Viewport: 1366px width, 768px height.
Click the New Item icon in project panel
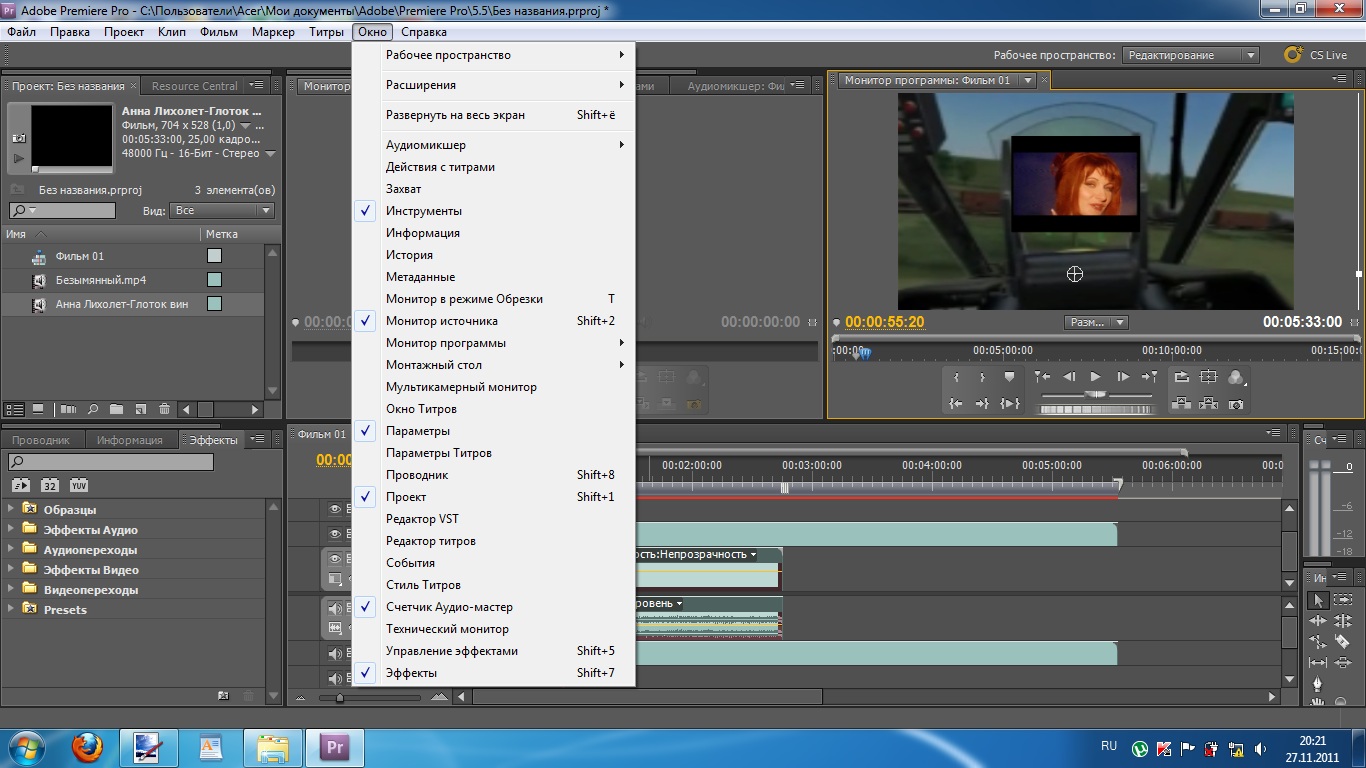tap(141, 409)
